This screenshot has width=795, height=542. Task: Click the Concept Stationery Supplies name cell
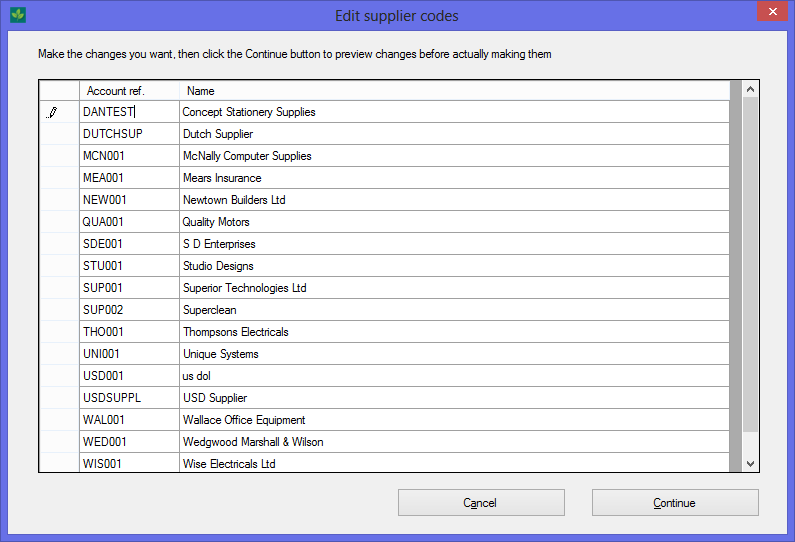point(454,112)
